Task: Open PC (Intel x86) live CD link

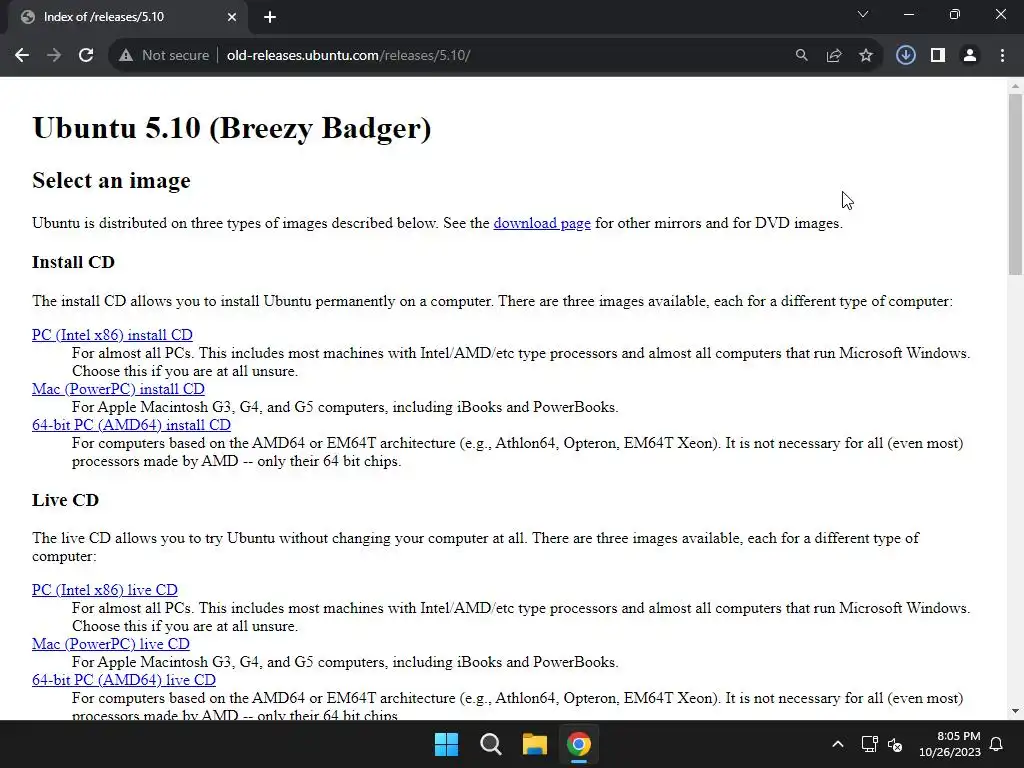Action: [x=104, y=590]
